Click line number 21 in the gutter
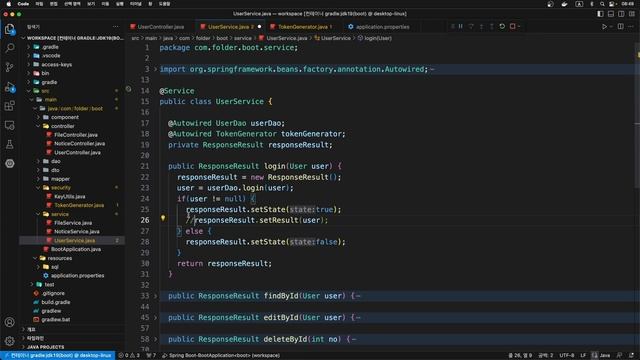The width and height of the screenshot is (640, 360). coord(145,167)
